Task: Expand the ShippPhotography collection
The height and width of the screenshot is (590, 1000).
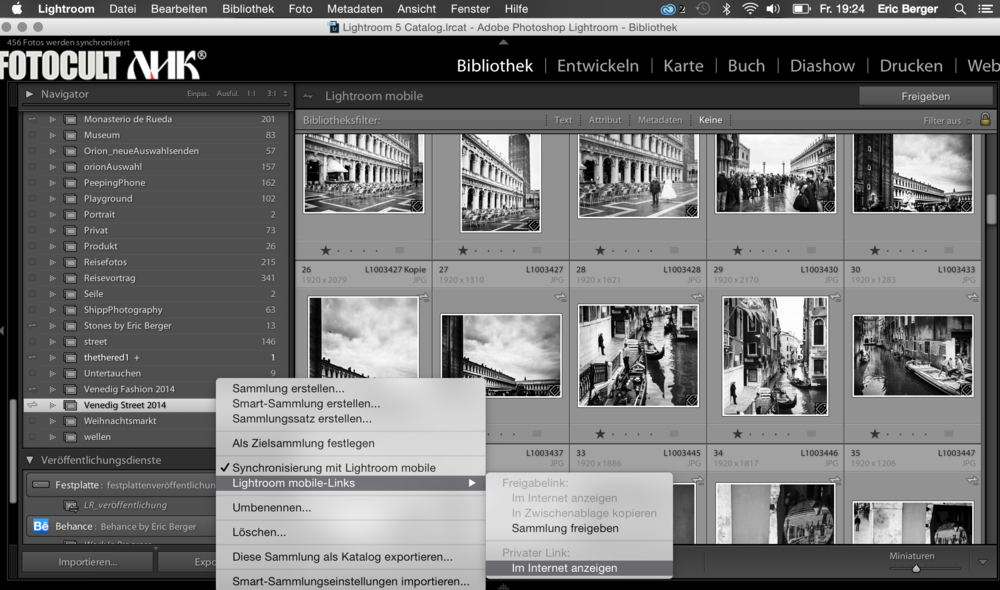Action: click(52, 310)
